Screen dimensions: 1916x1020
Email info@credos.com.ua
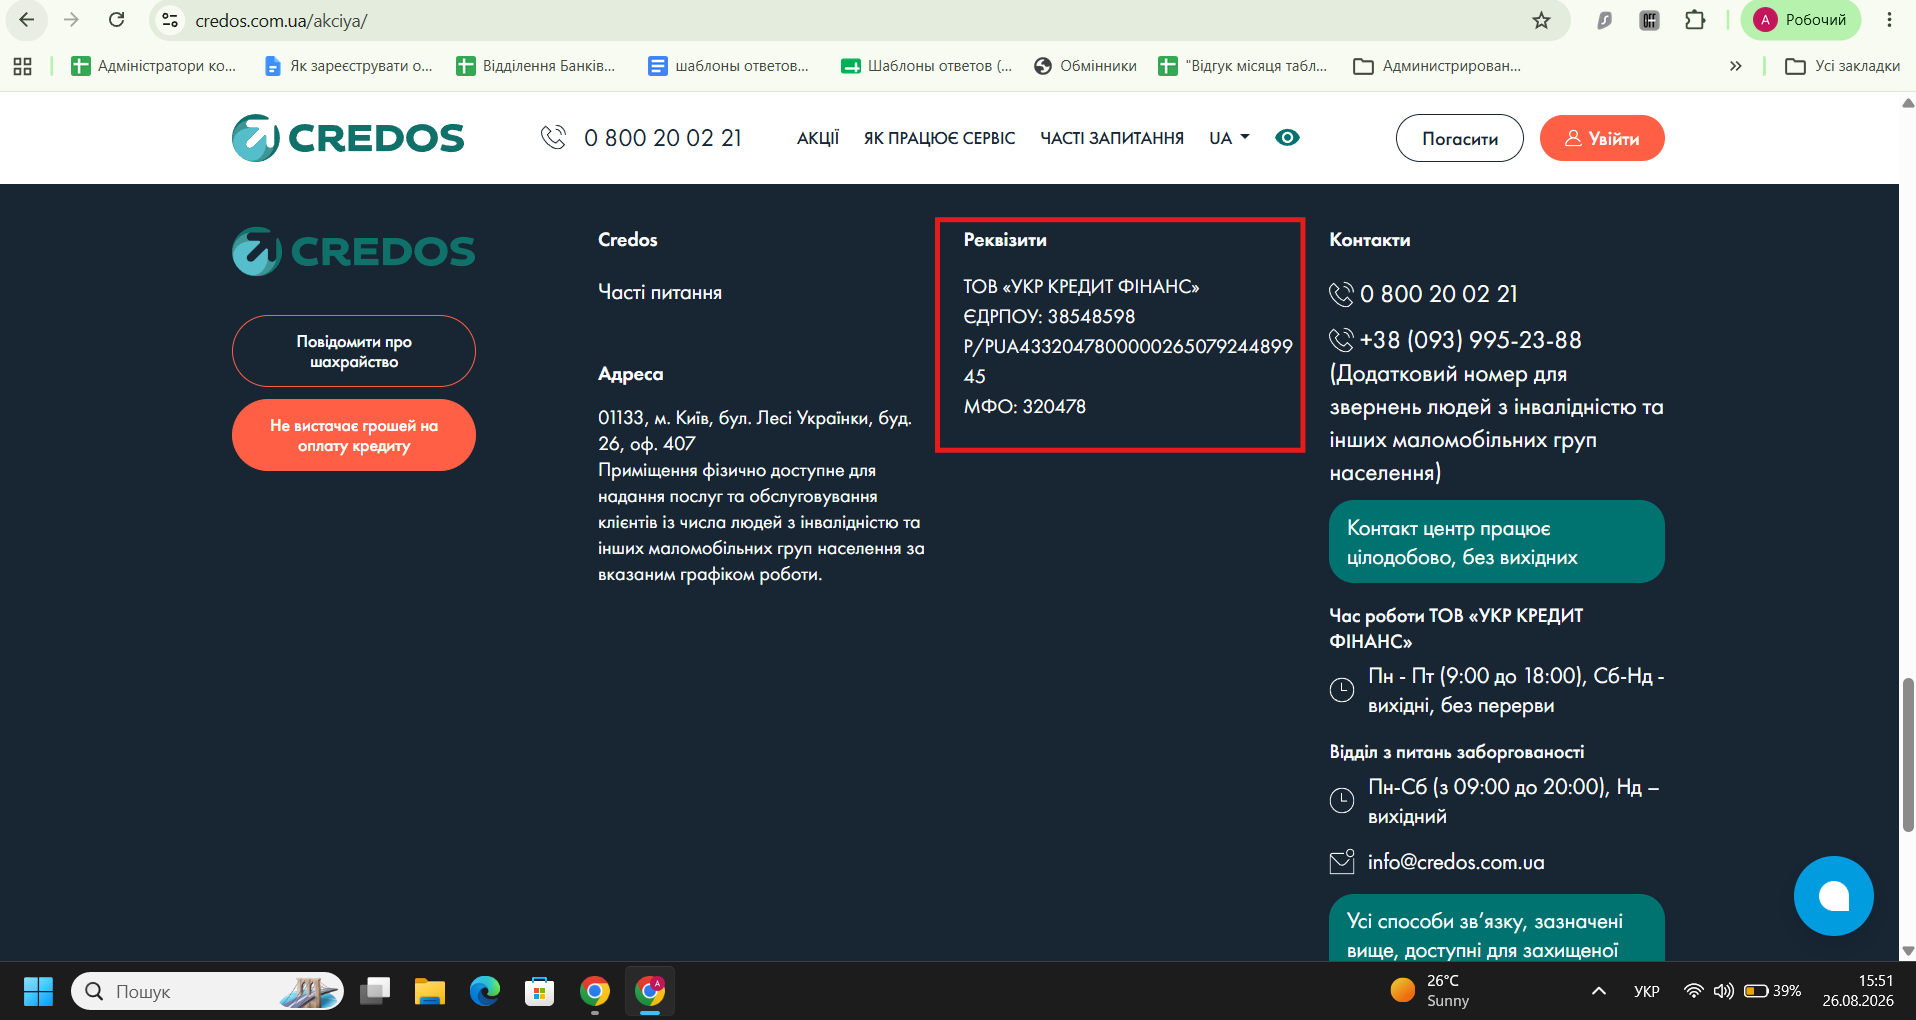(x=1456, y=862)
